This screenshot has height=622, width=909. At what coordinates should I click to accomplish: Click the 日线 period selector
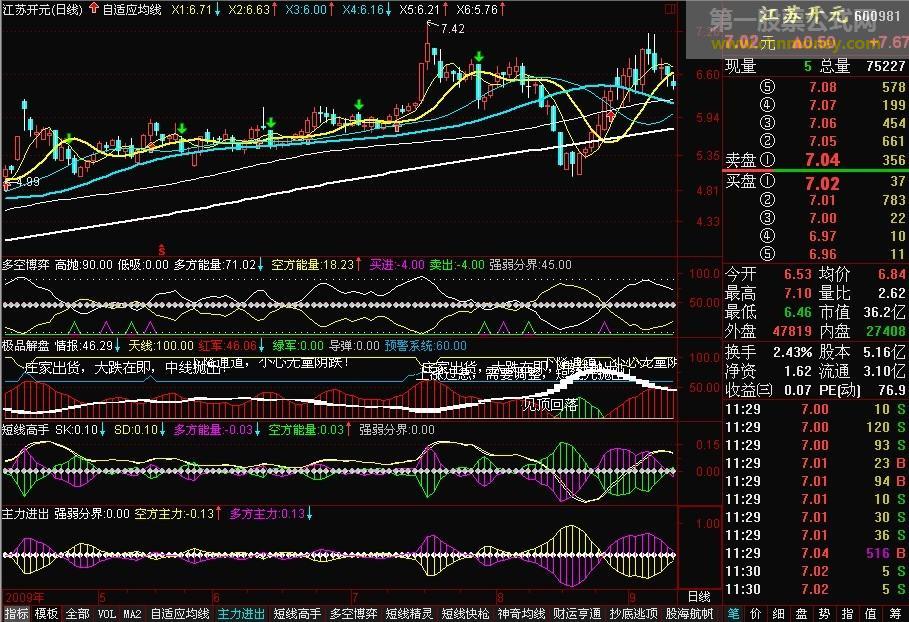[x=700, y=596]
